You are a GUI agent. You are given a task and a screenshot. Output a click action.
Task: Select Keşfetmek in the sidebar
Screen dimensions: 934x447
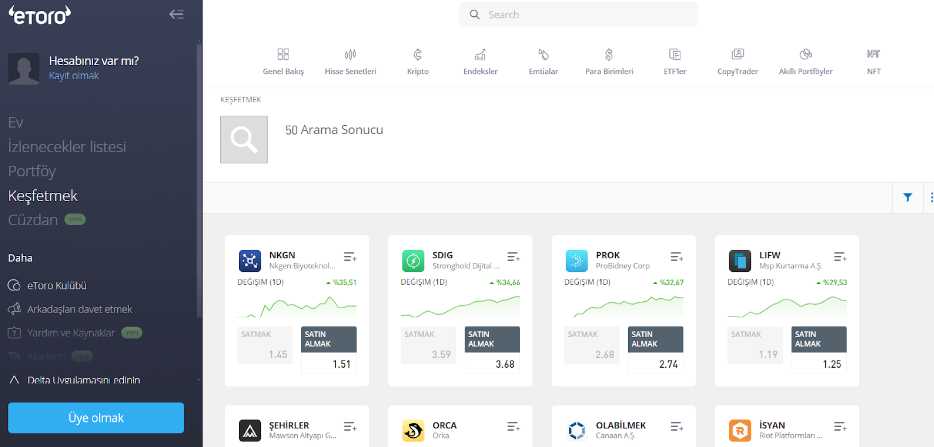point(43,196)
